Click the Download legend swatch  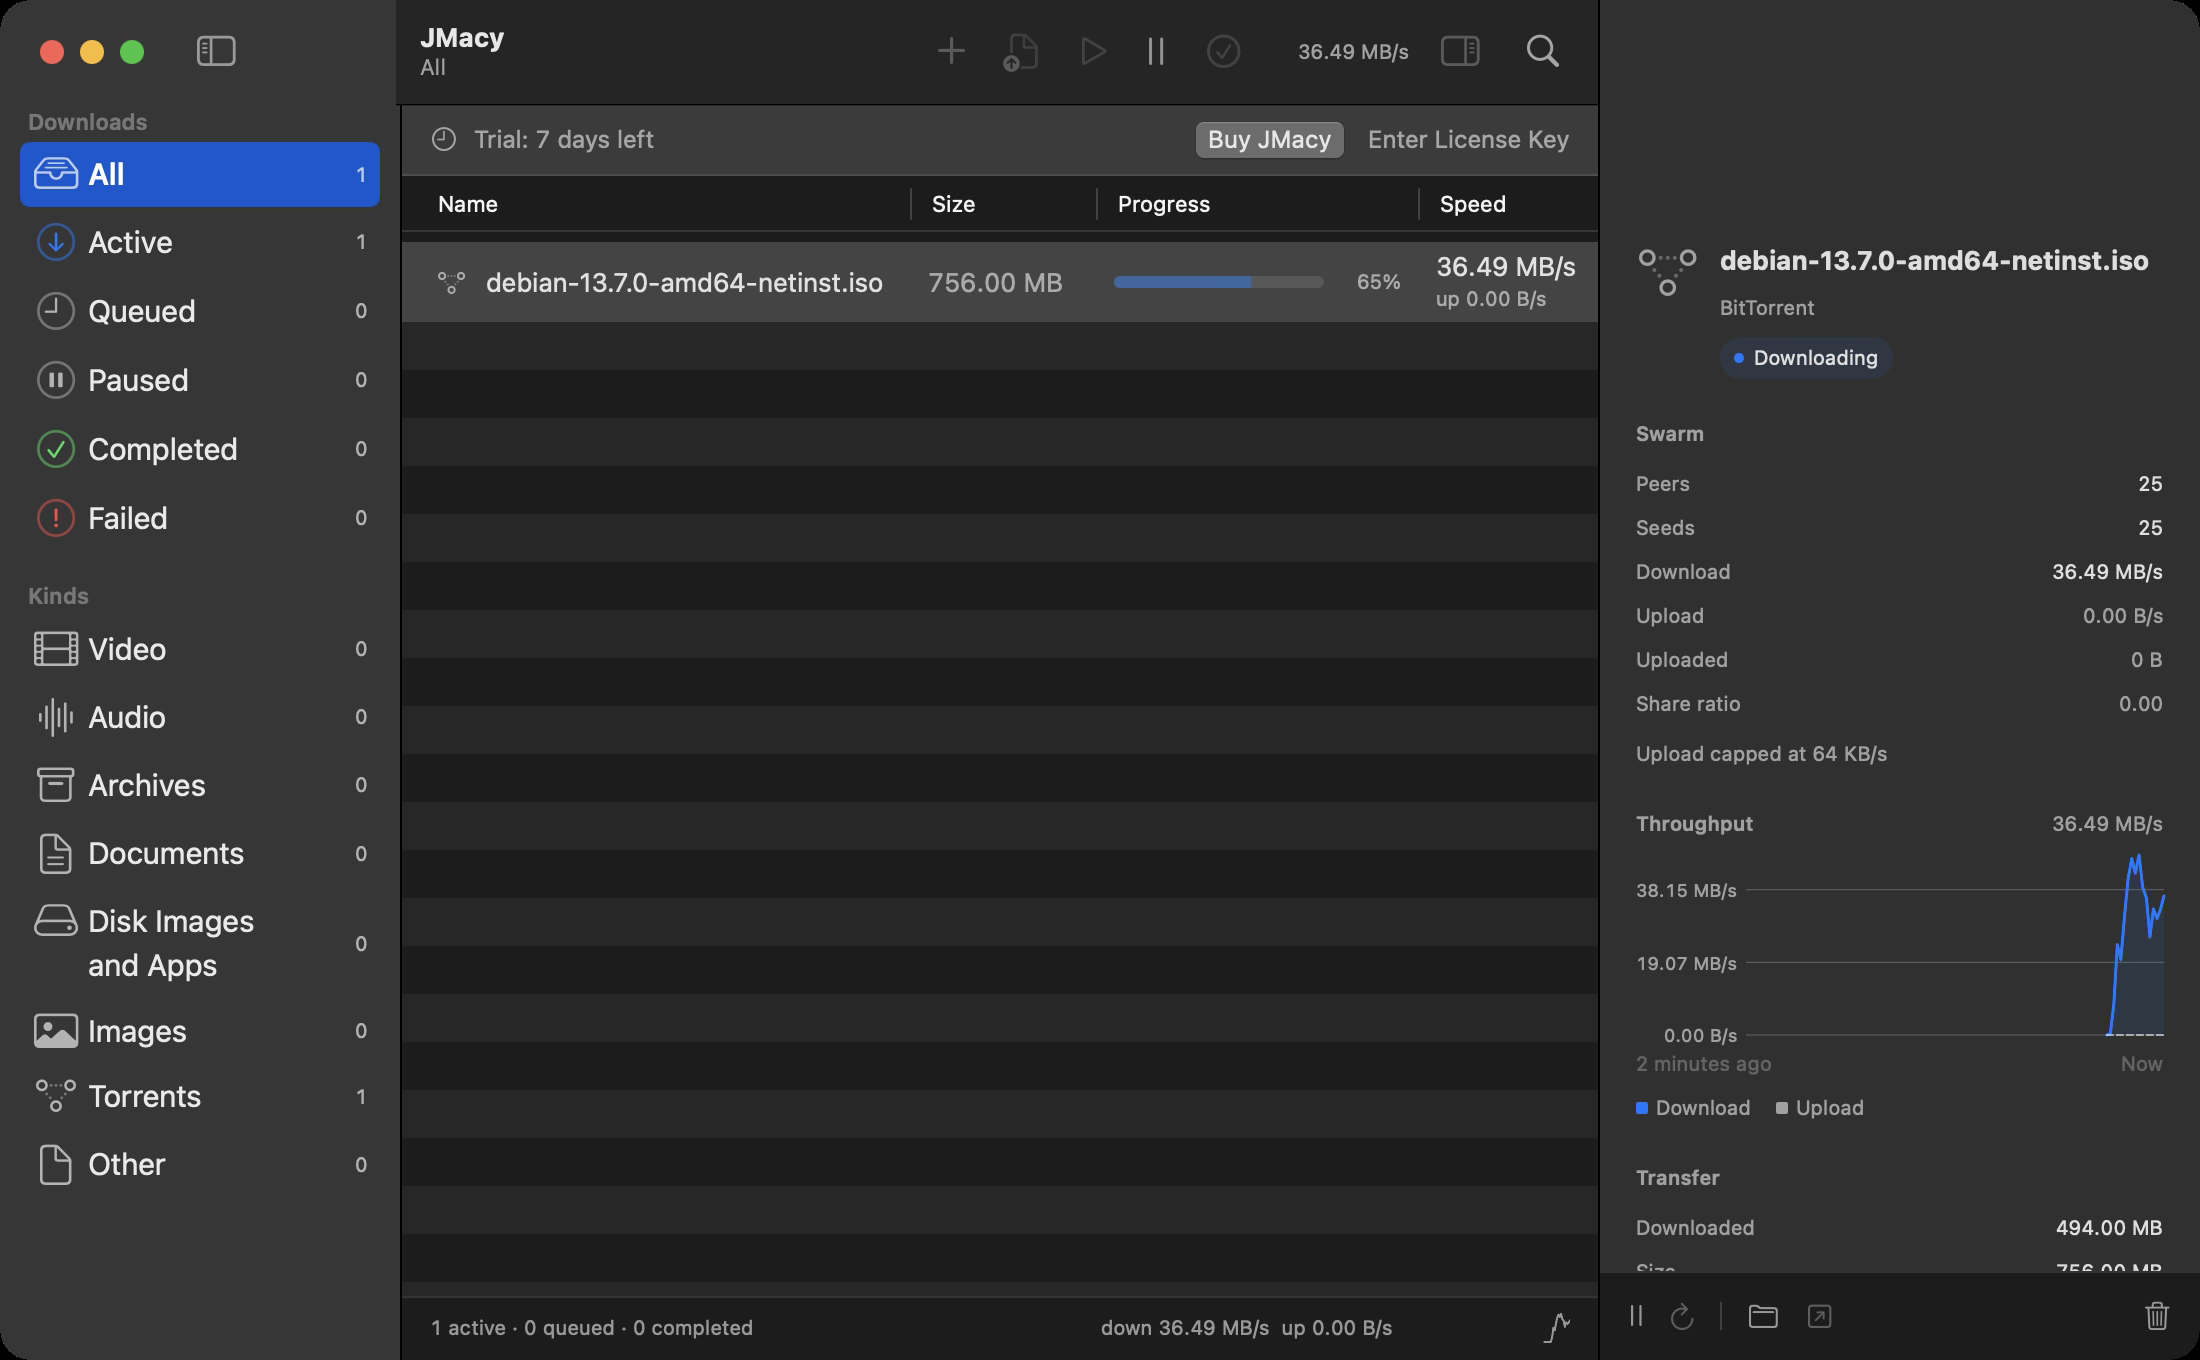[x=1641, y=1108]
